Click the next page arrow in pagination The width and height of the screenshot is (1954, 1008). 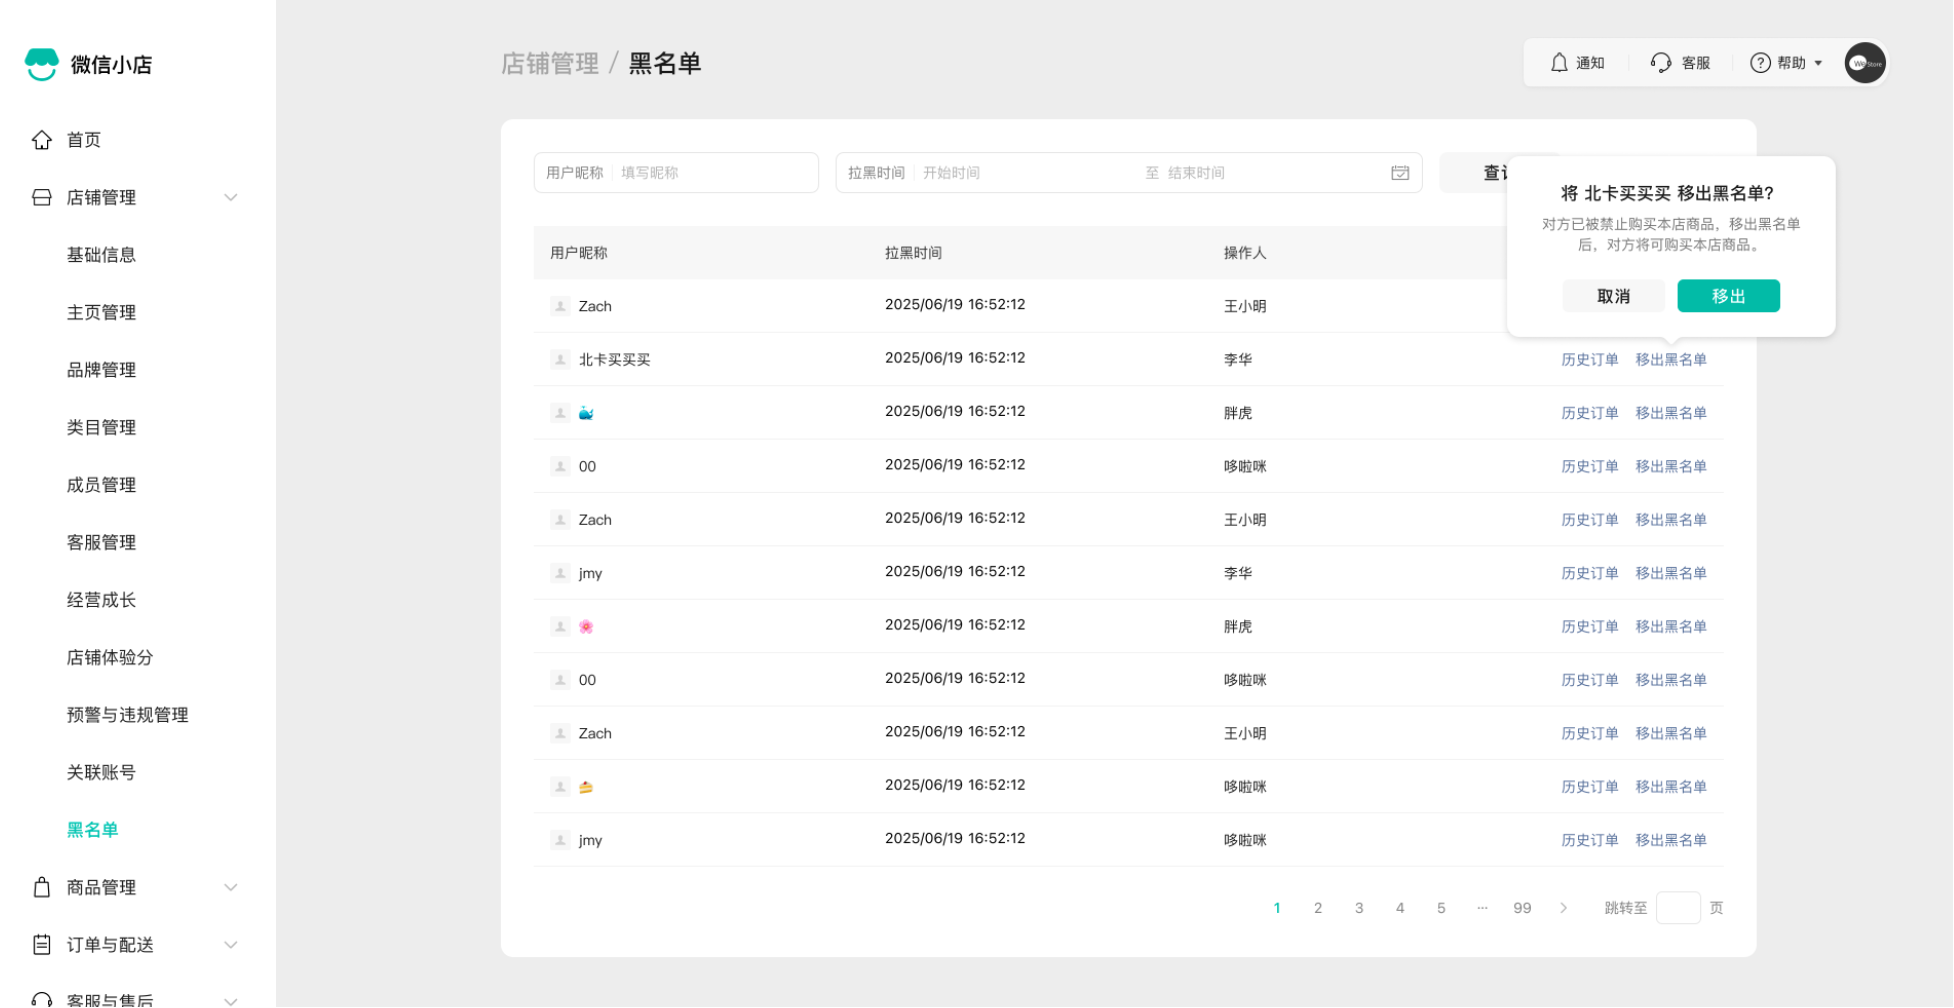(x=1563, y=908)
